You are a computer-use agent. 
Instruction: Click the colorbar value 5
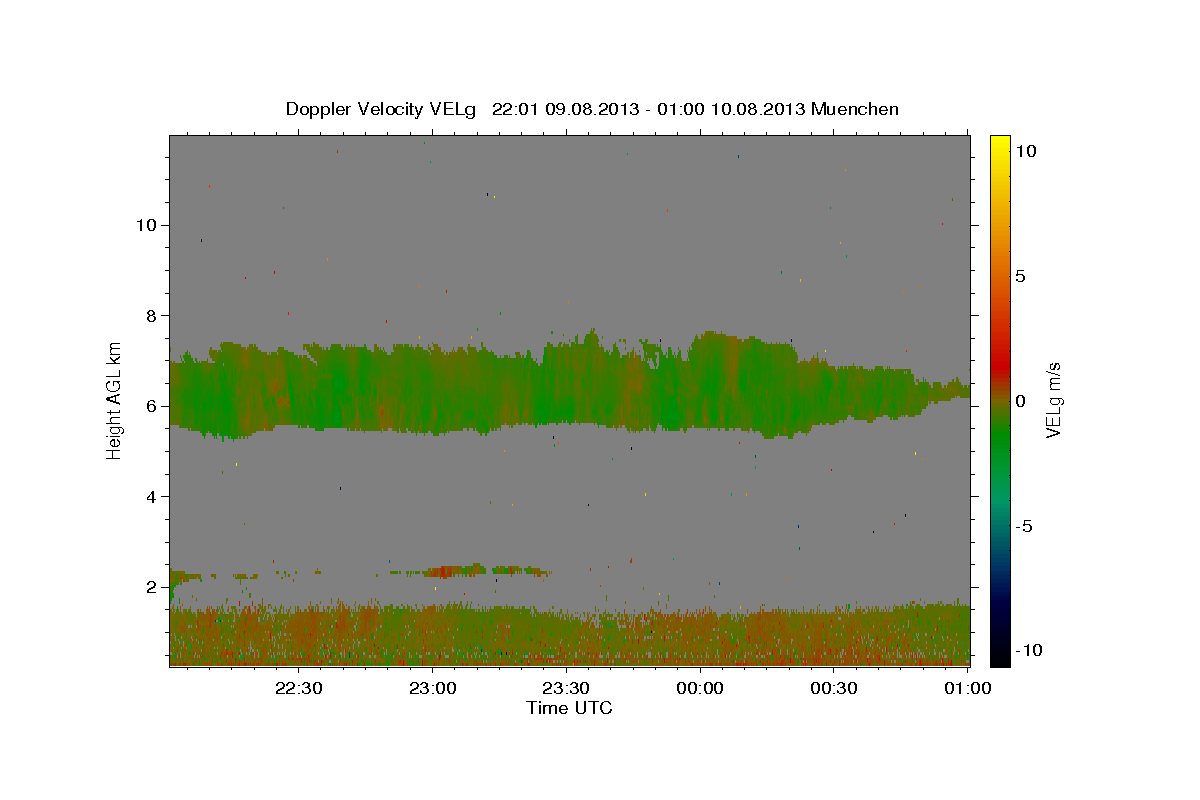click(1020, 276)
